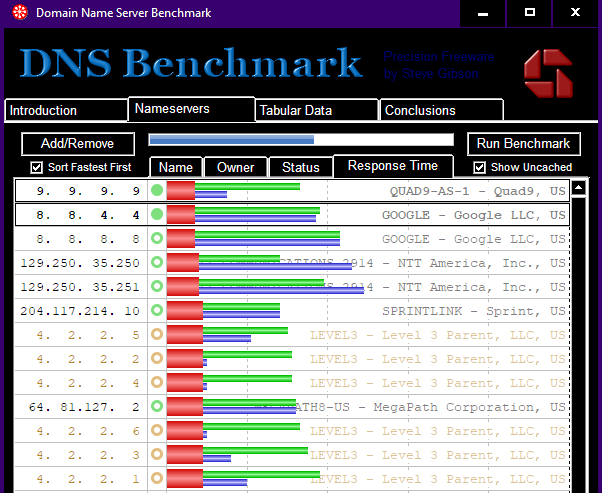Switch to the Nameservers tab

191,109
